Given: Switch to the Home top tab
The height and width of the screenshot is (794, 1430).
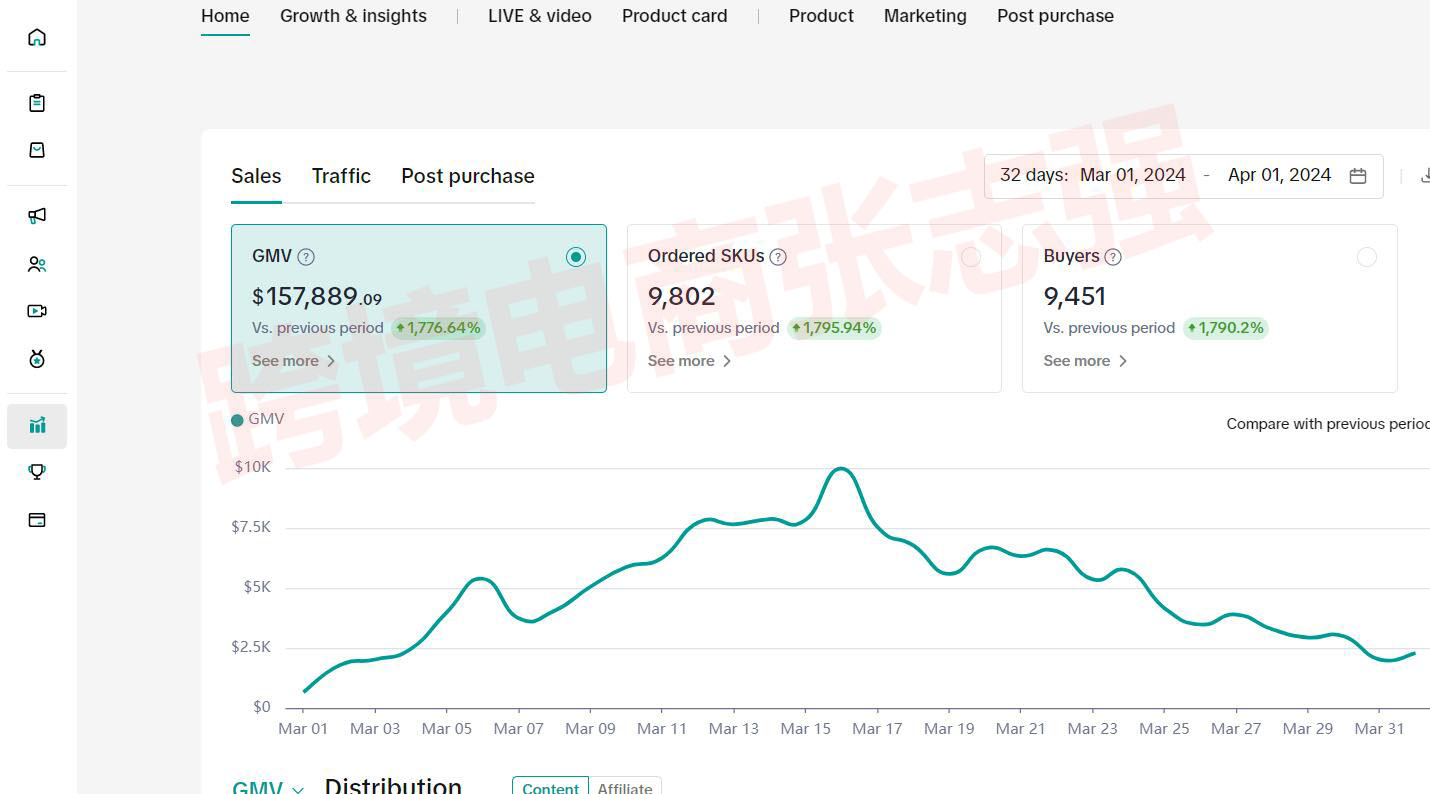Looking at the screenshot, I should [x=225, y=16].
